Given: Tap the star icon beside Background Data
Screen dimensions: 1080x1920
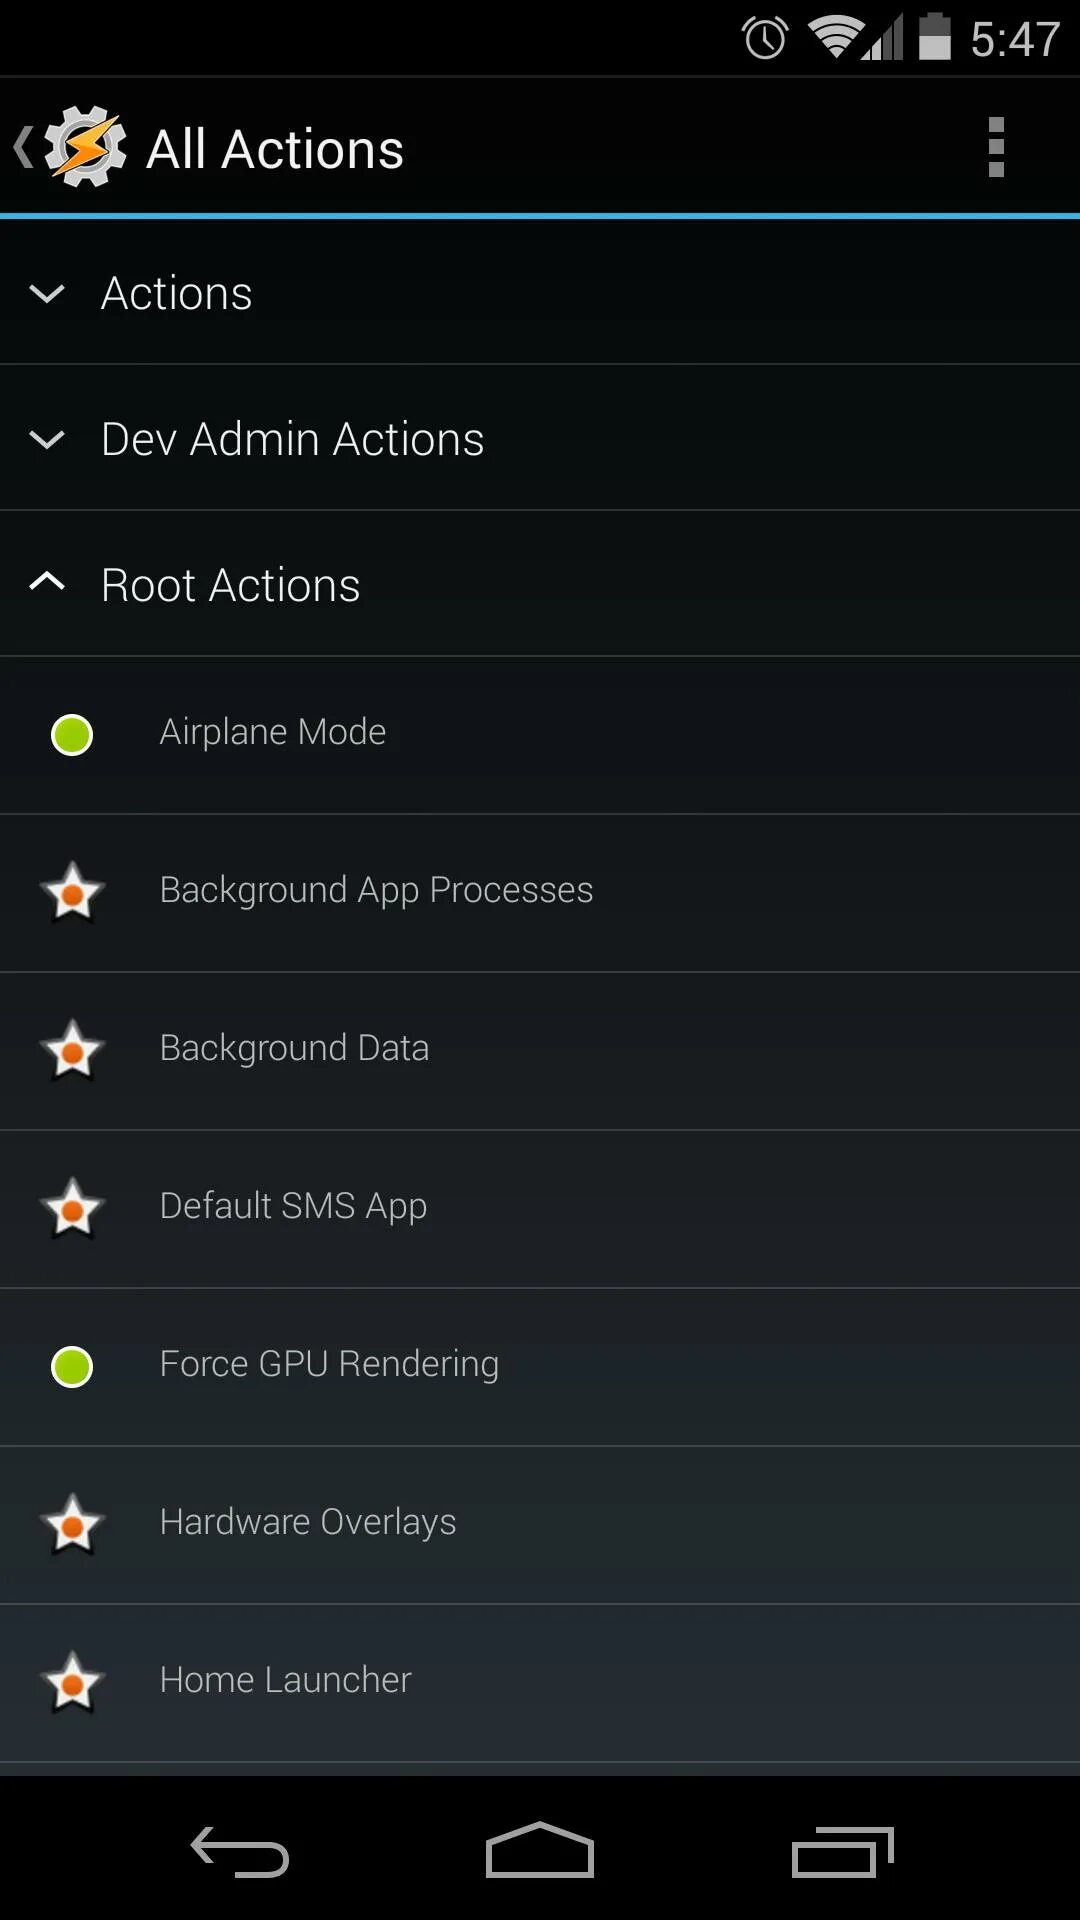Looking at the screenshot, I should coord(72,1050).
